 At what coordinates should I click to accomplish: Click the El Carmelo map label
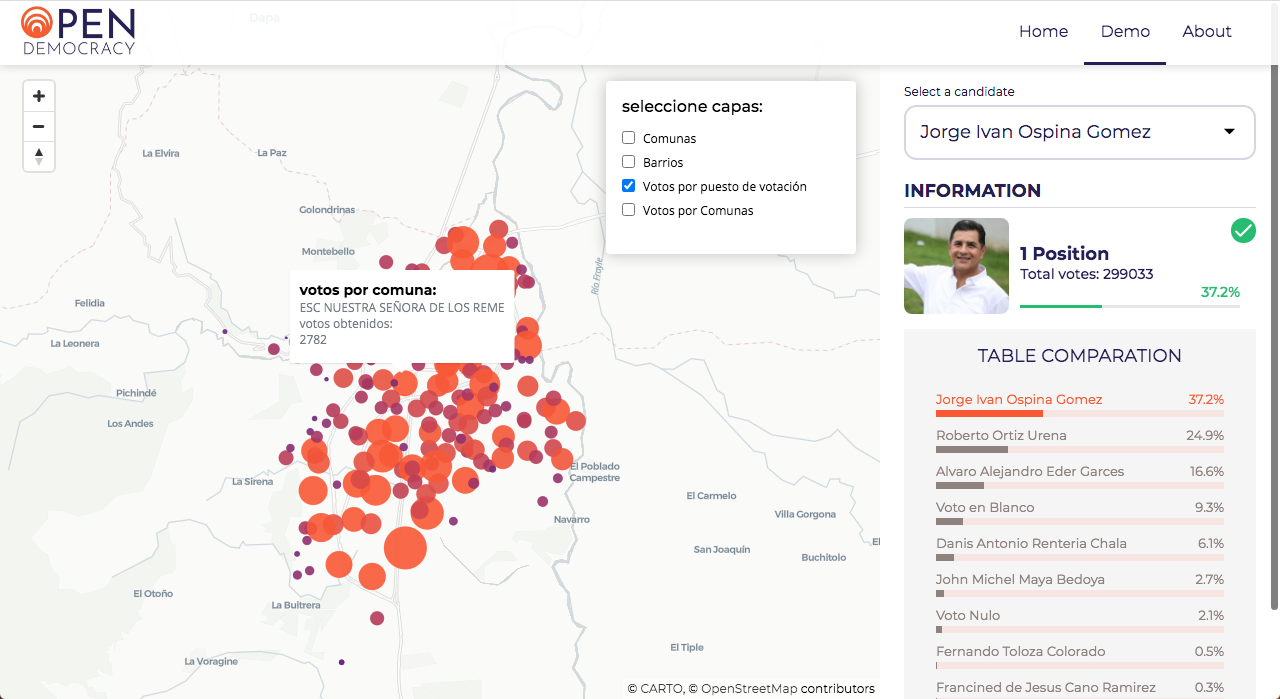712,495
